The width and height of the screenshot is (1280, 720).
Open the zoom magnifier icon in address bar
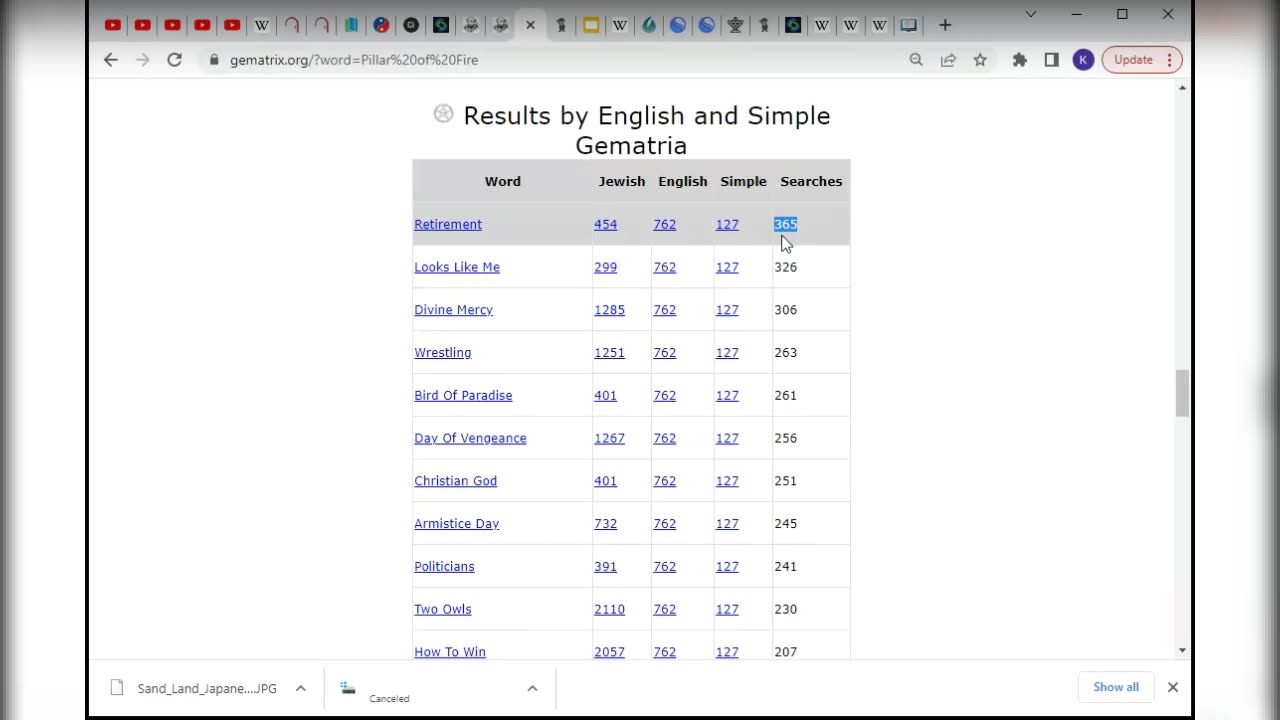(916, 60)
